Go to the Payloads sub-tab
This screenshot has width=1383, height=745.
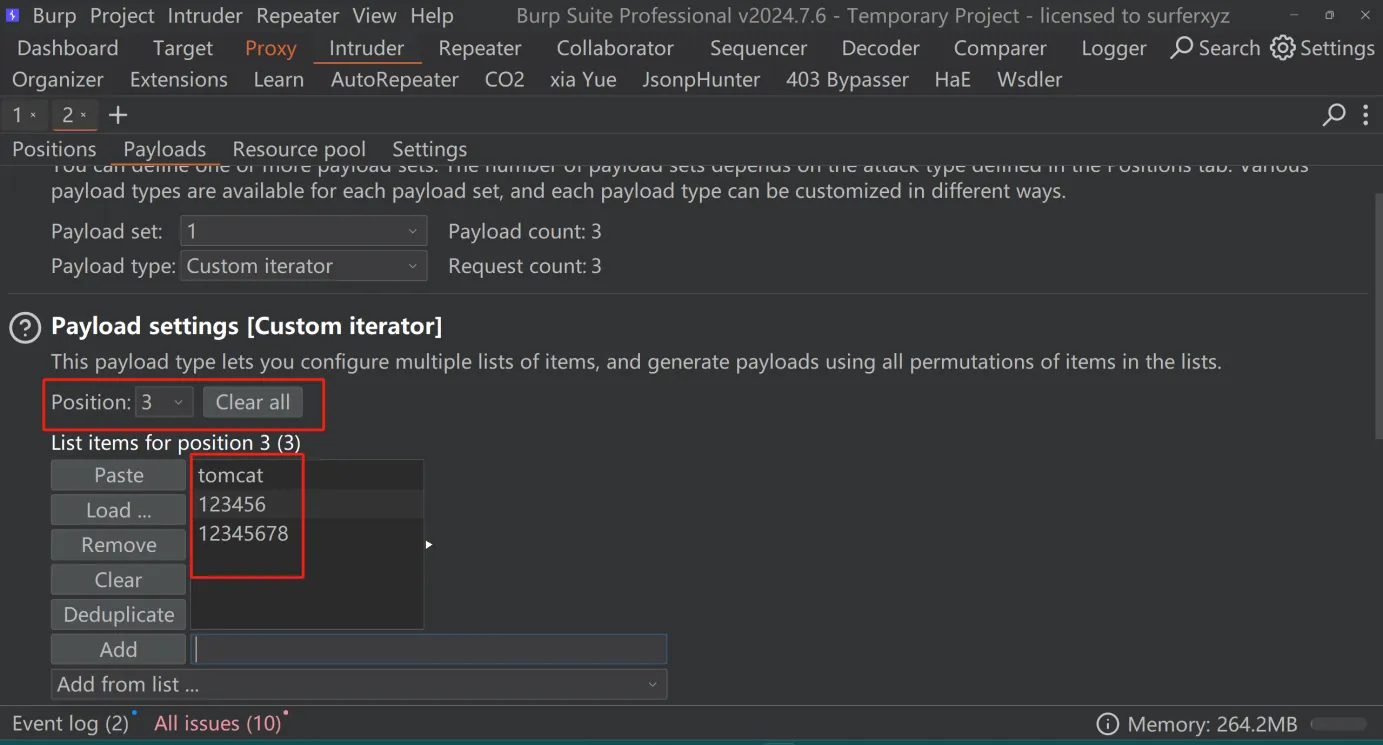[165, 149]
